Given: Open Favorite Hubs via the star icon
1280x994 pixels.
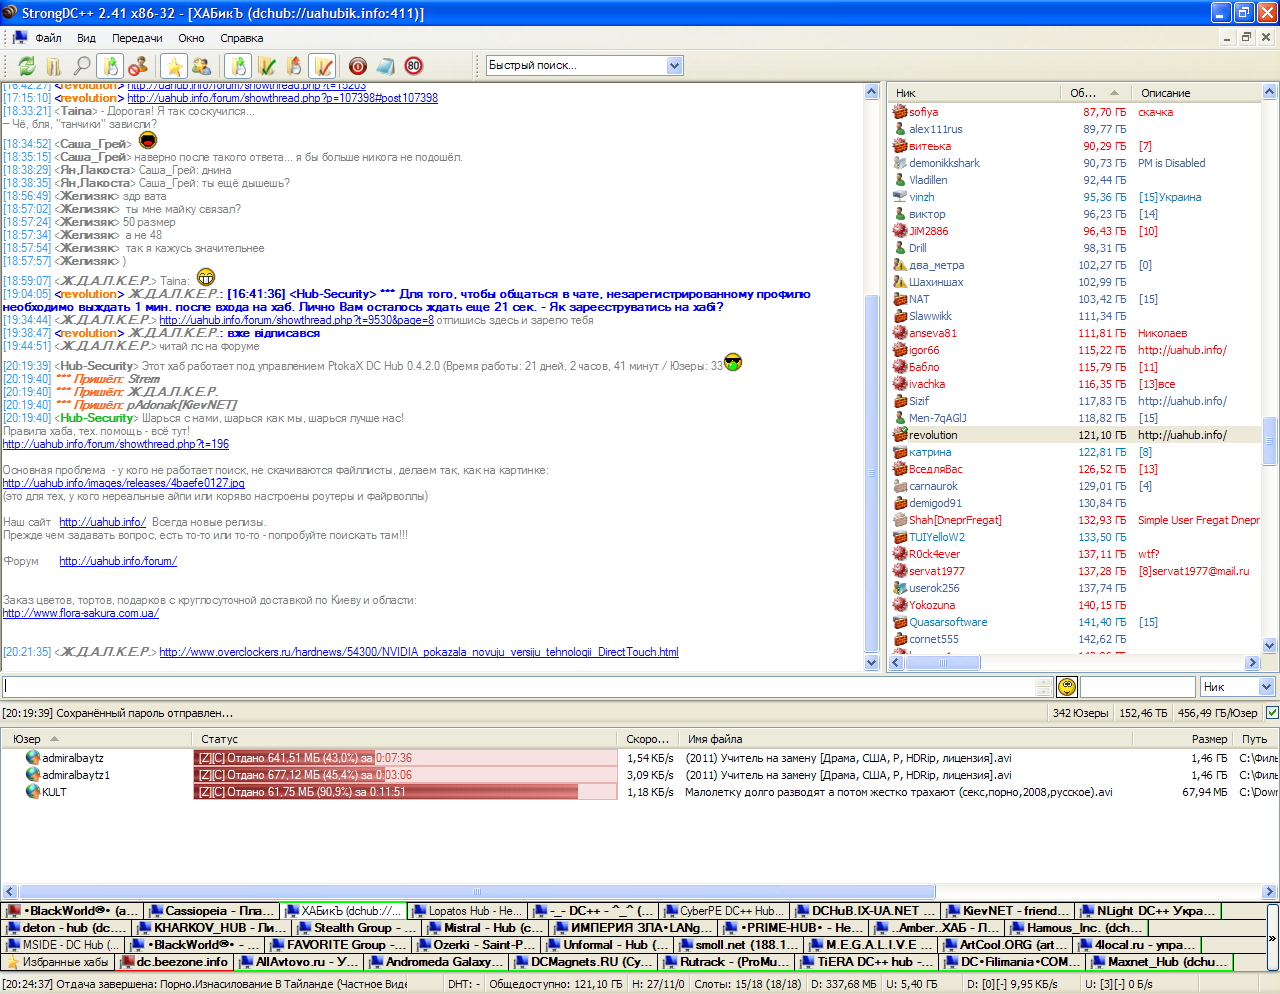Looking at the screenshot, I should 174,66.
